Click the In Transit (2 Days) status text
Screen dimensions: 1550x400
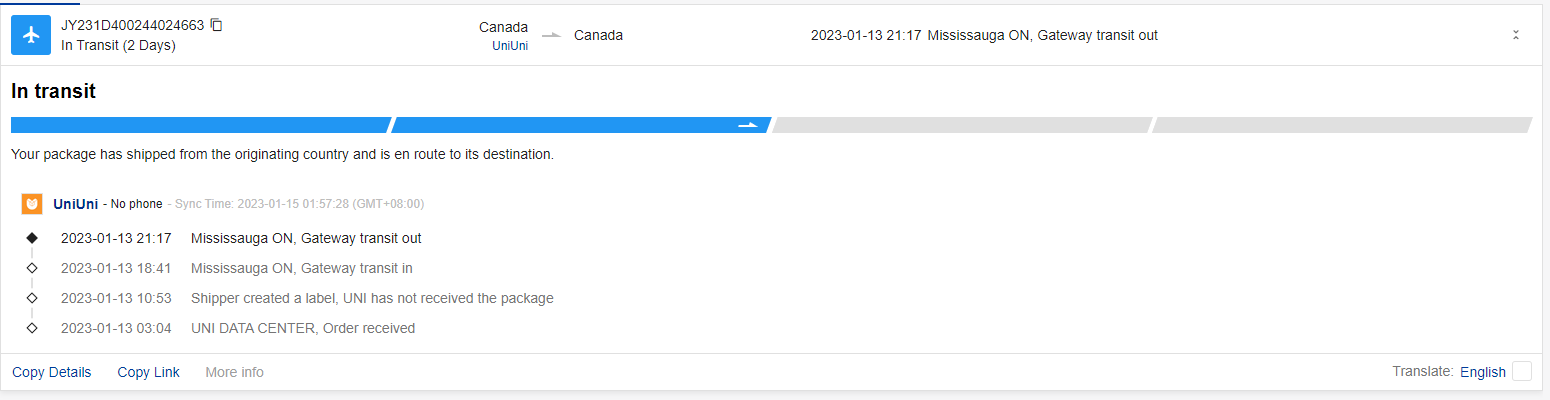pos(118,45)
